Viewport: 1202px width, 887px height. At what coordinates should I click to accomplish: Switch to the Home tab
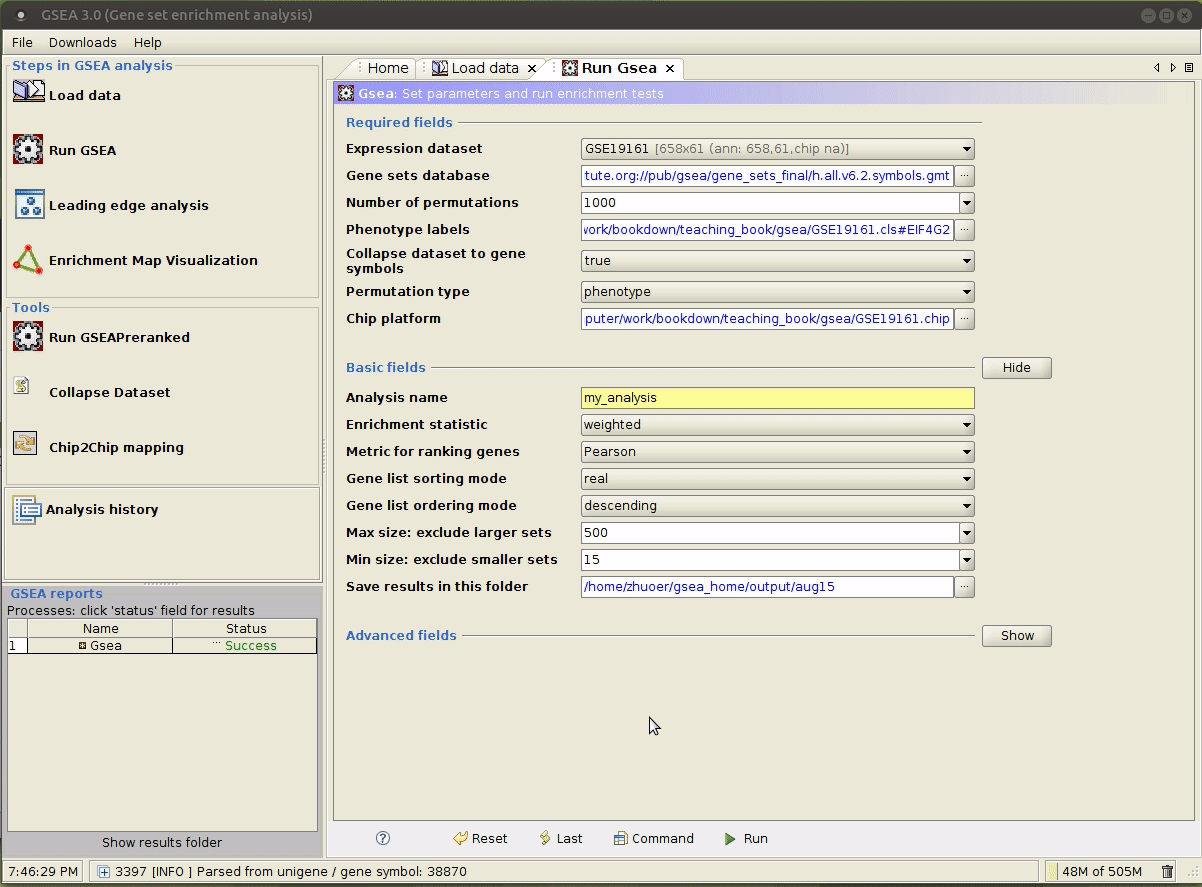click(x=387, y=68)
